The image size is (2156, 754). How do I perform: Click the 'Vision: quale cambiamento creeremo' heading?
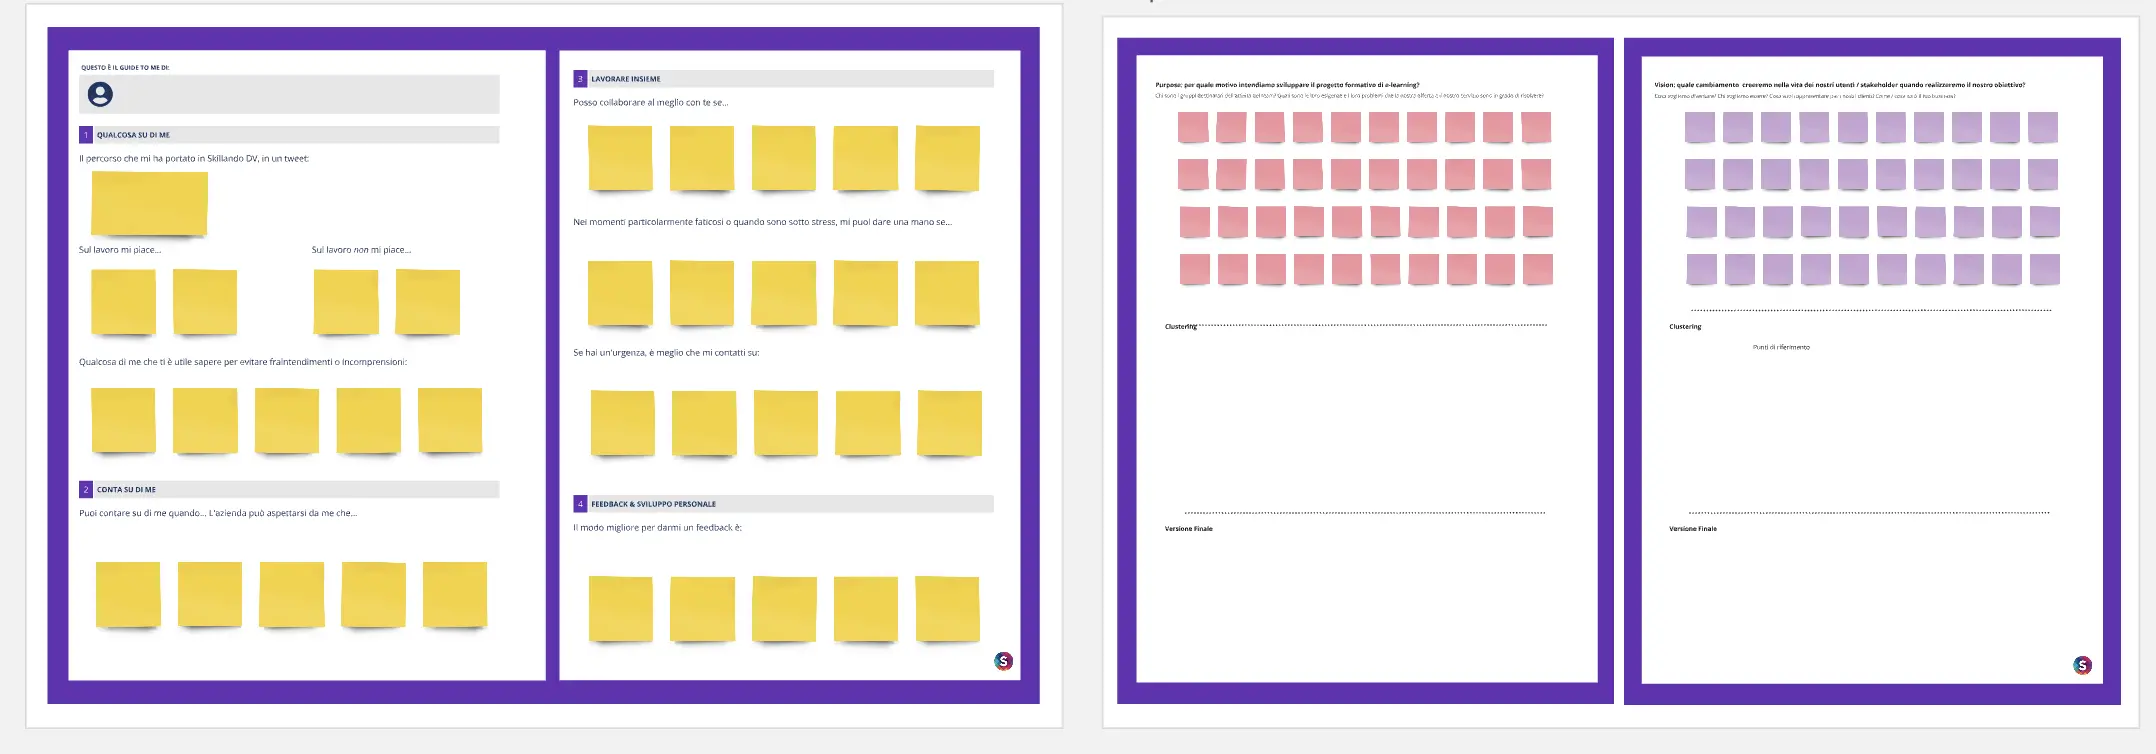coord(1839,85)
